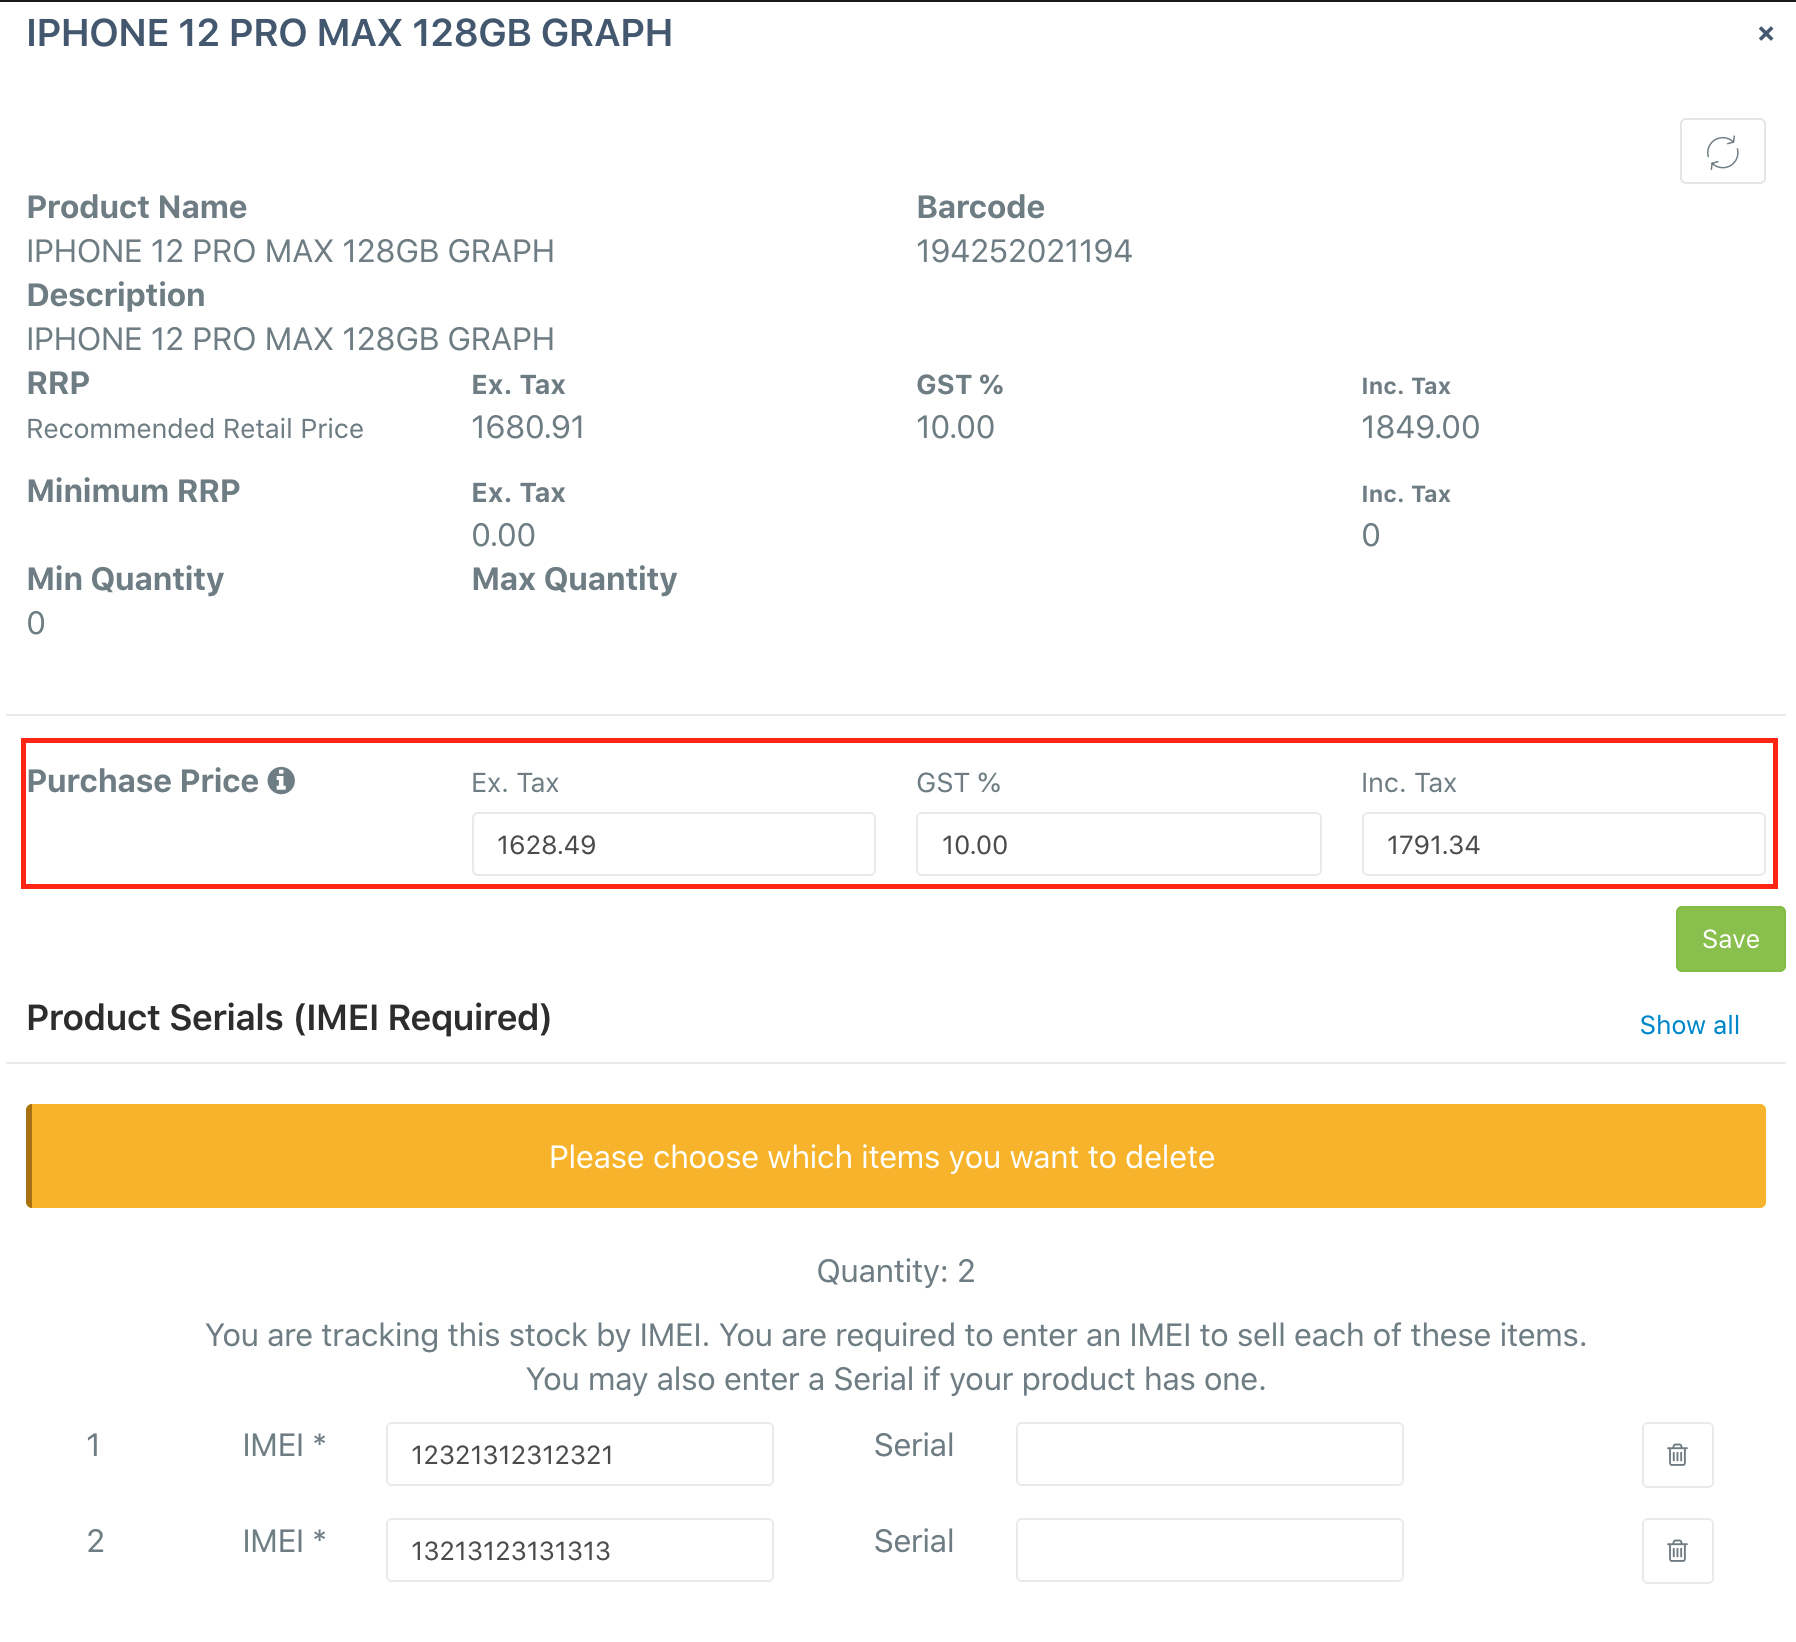The height and width of the screenshot is (1642, 1796).
Task: Click the Product Serials (IMEI Required) heading
Action: [289, 1018]
